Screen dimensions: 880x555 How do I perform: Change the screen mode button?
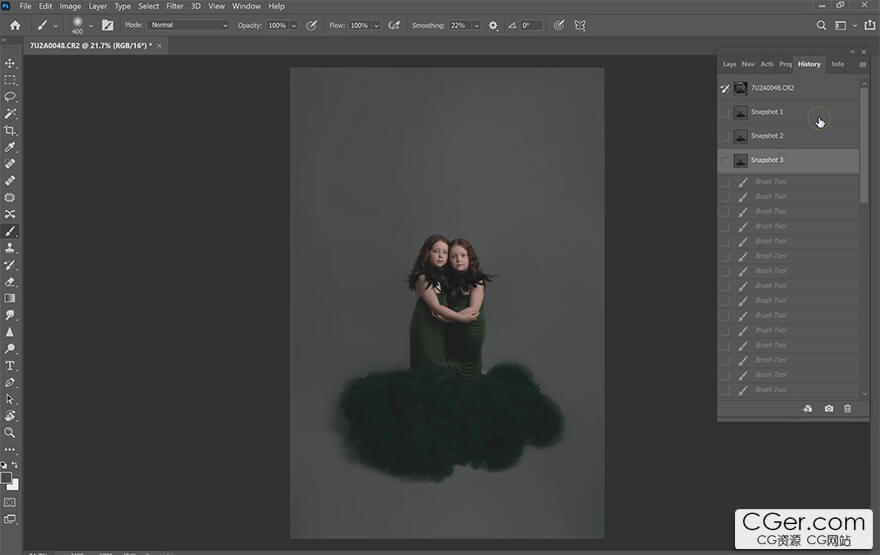(x=10, y=519)
